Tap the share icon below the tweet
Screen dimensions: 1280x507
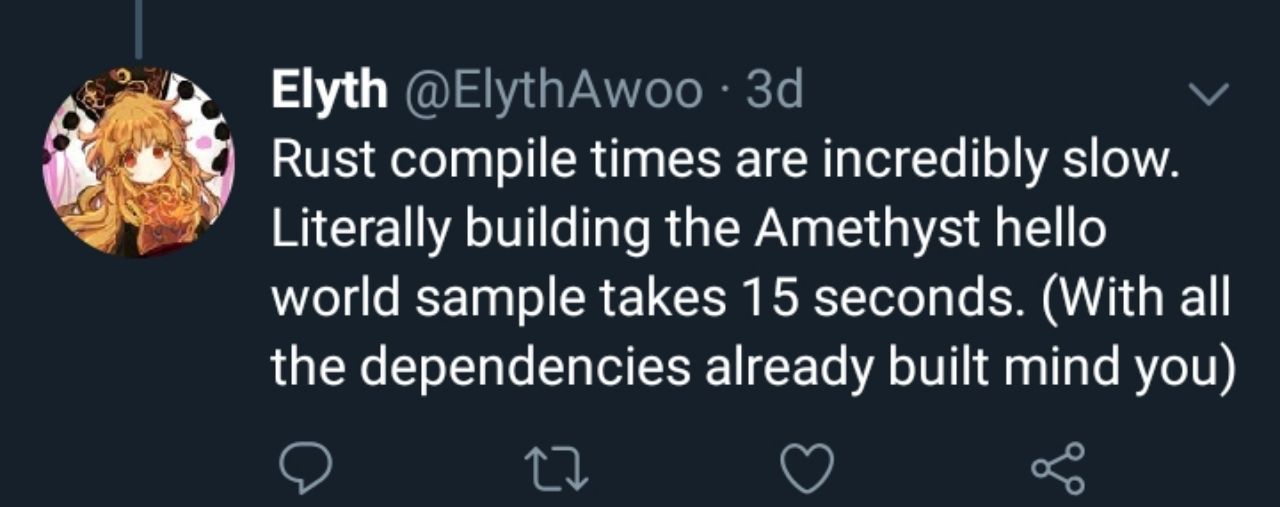click(1057, 467)
